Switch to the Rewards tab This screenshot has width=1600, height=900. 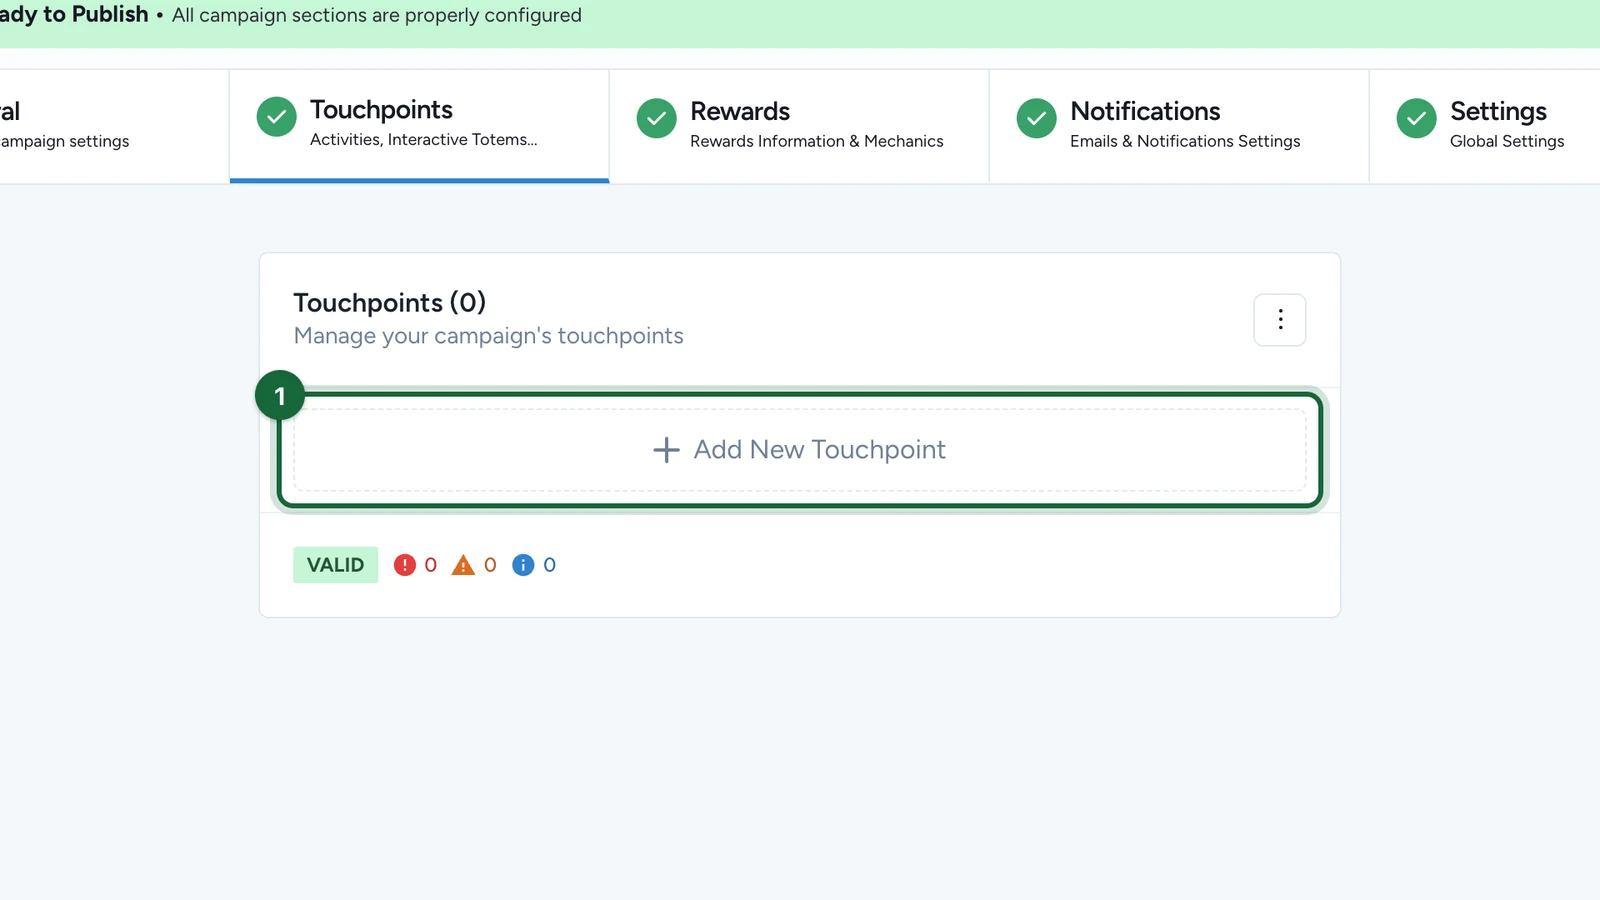click(799, 126)
